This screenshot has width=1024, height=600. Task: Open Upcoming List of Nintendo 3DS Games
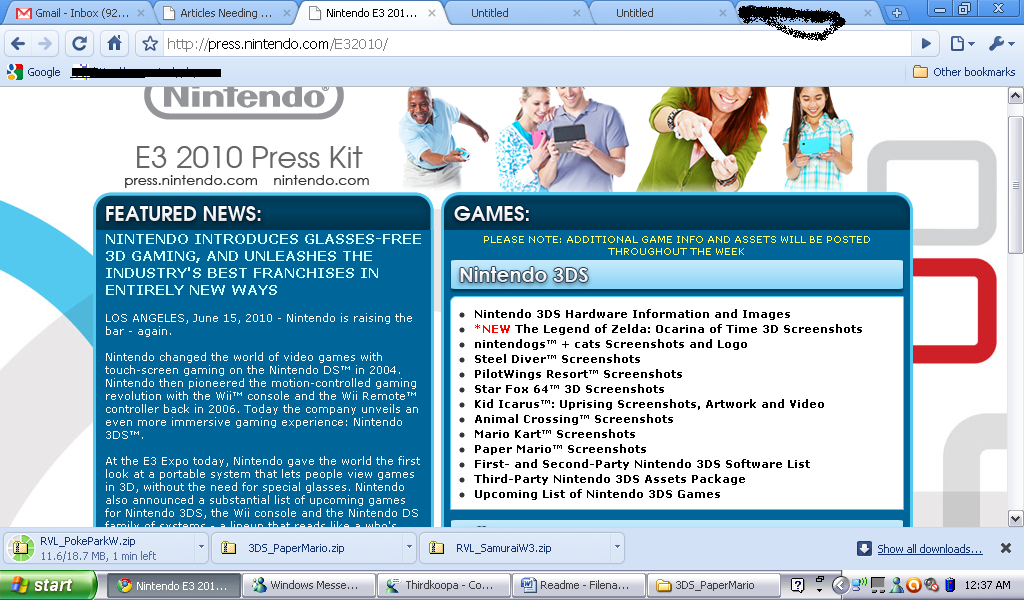[x=597, y=494]
